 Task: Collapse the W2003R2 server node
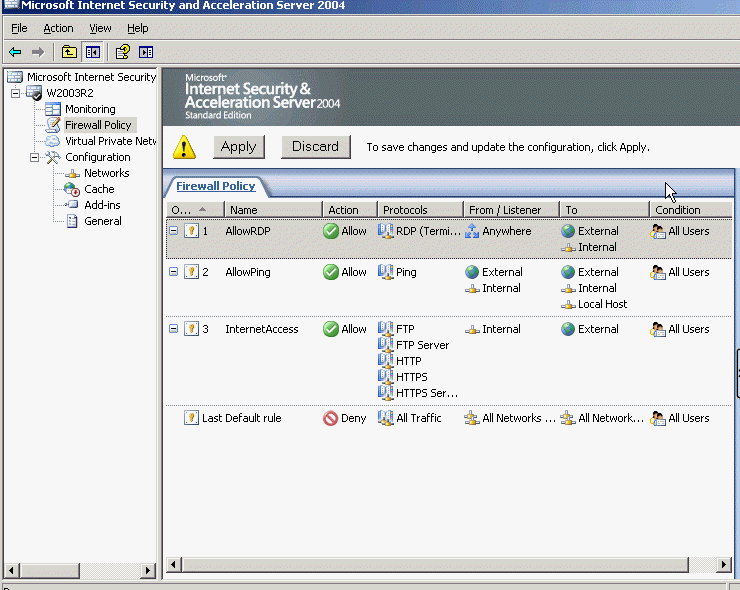pyautogui.click(x=16, y=93)
